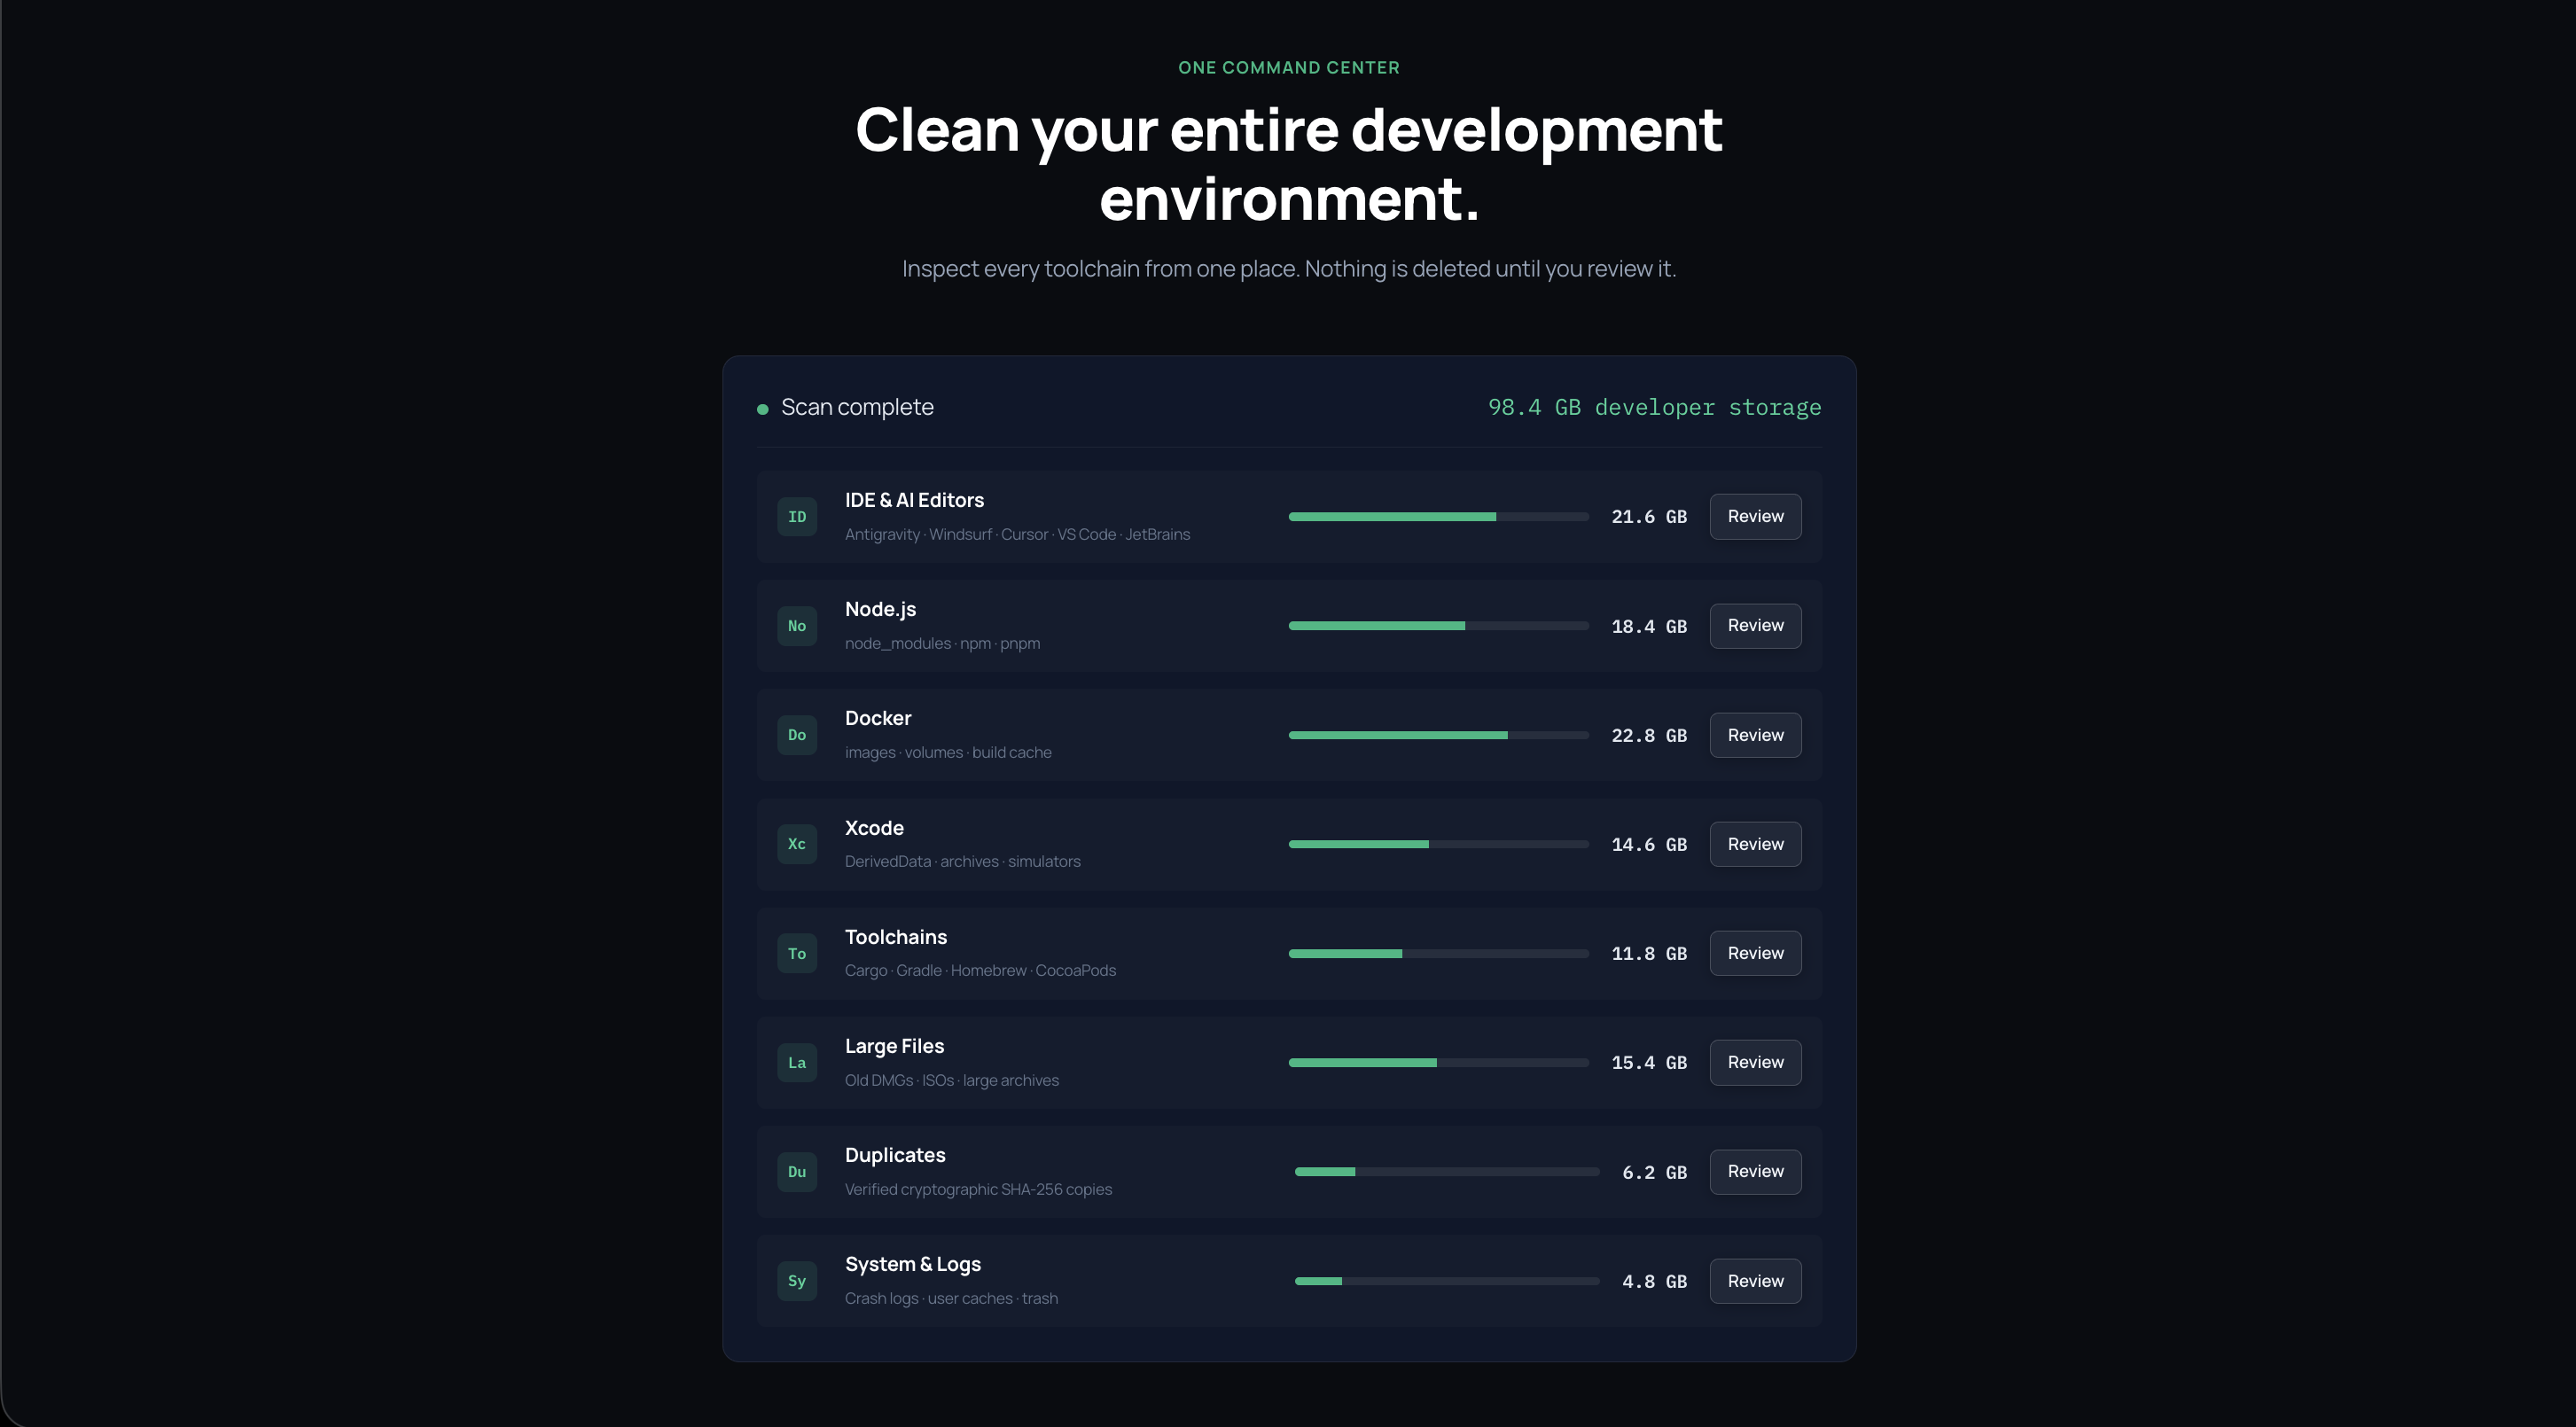
Task: Click the 'Xcode' row title
Action: (874, 828)
